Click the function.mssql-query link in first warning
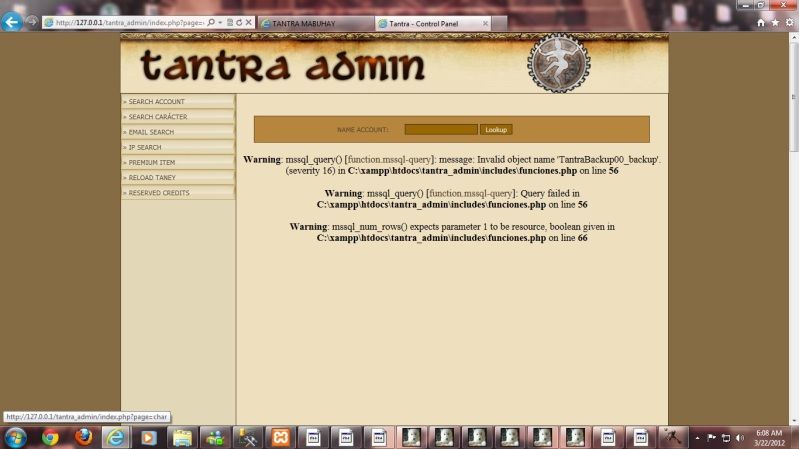 click(x=389, y=160)
